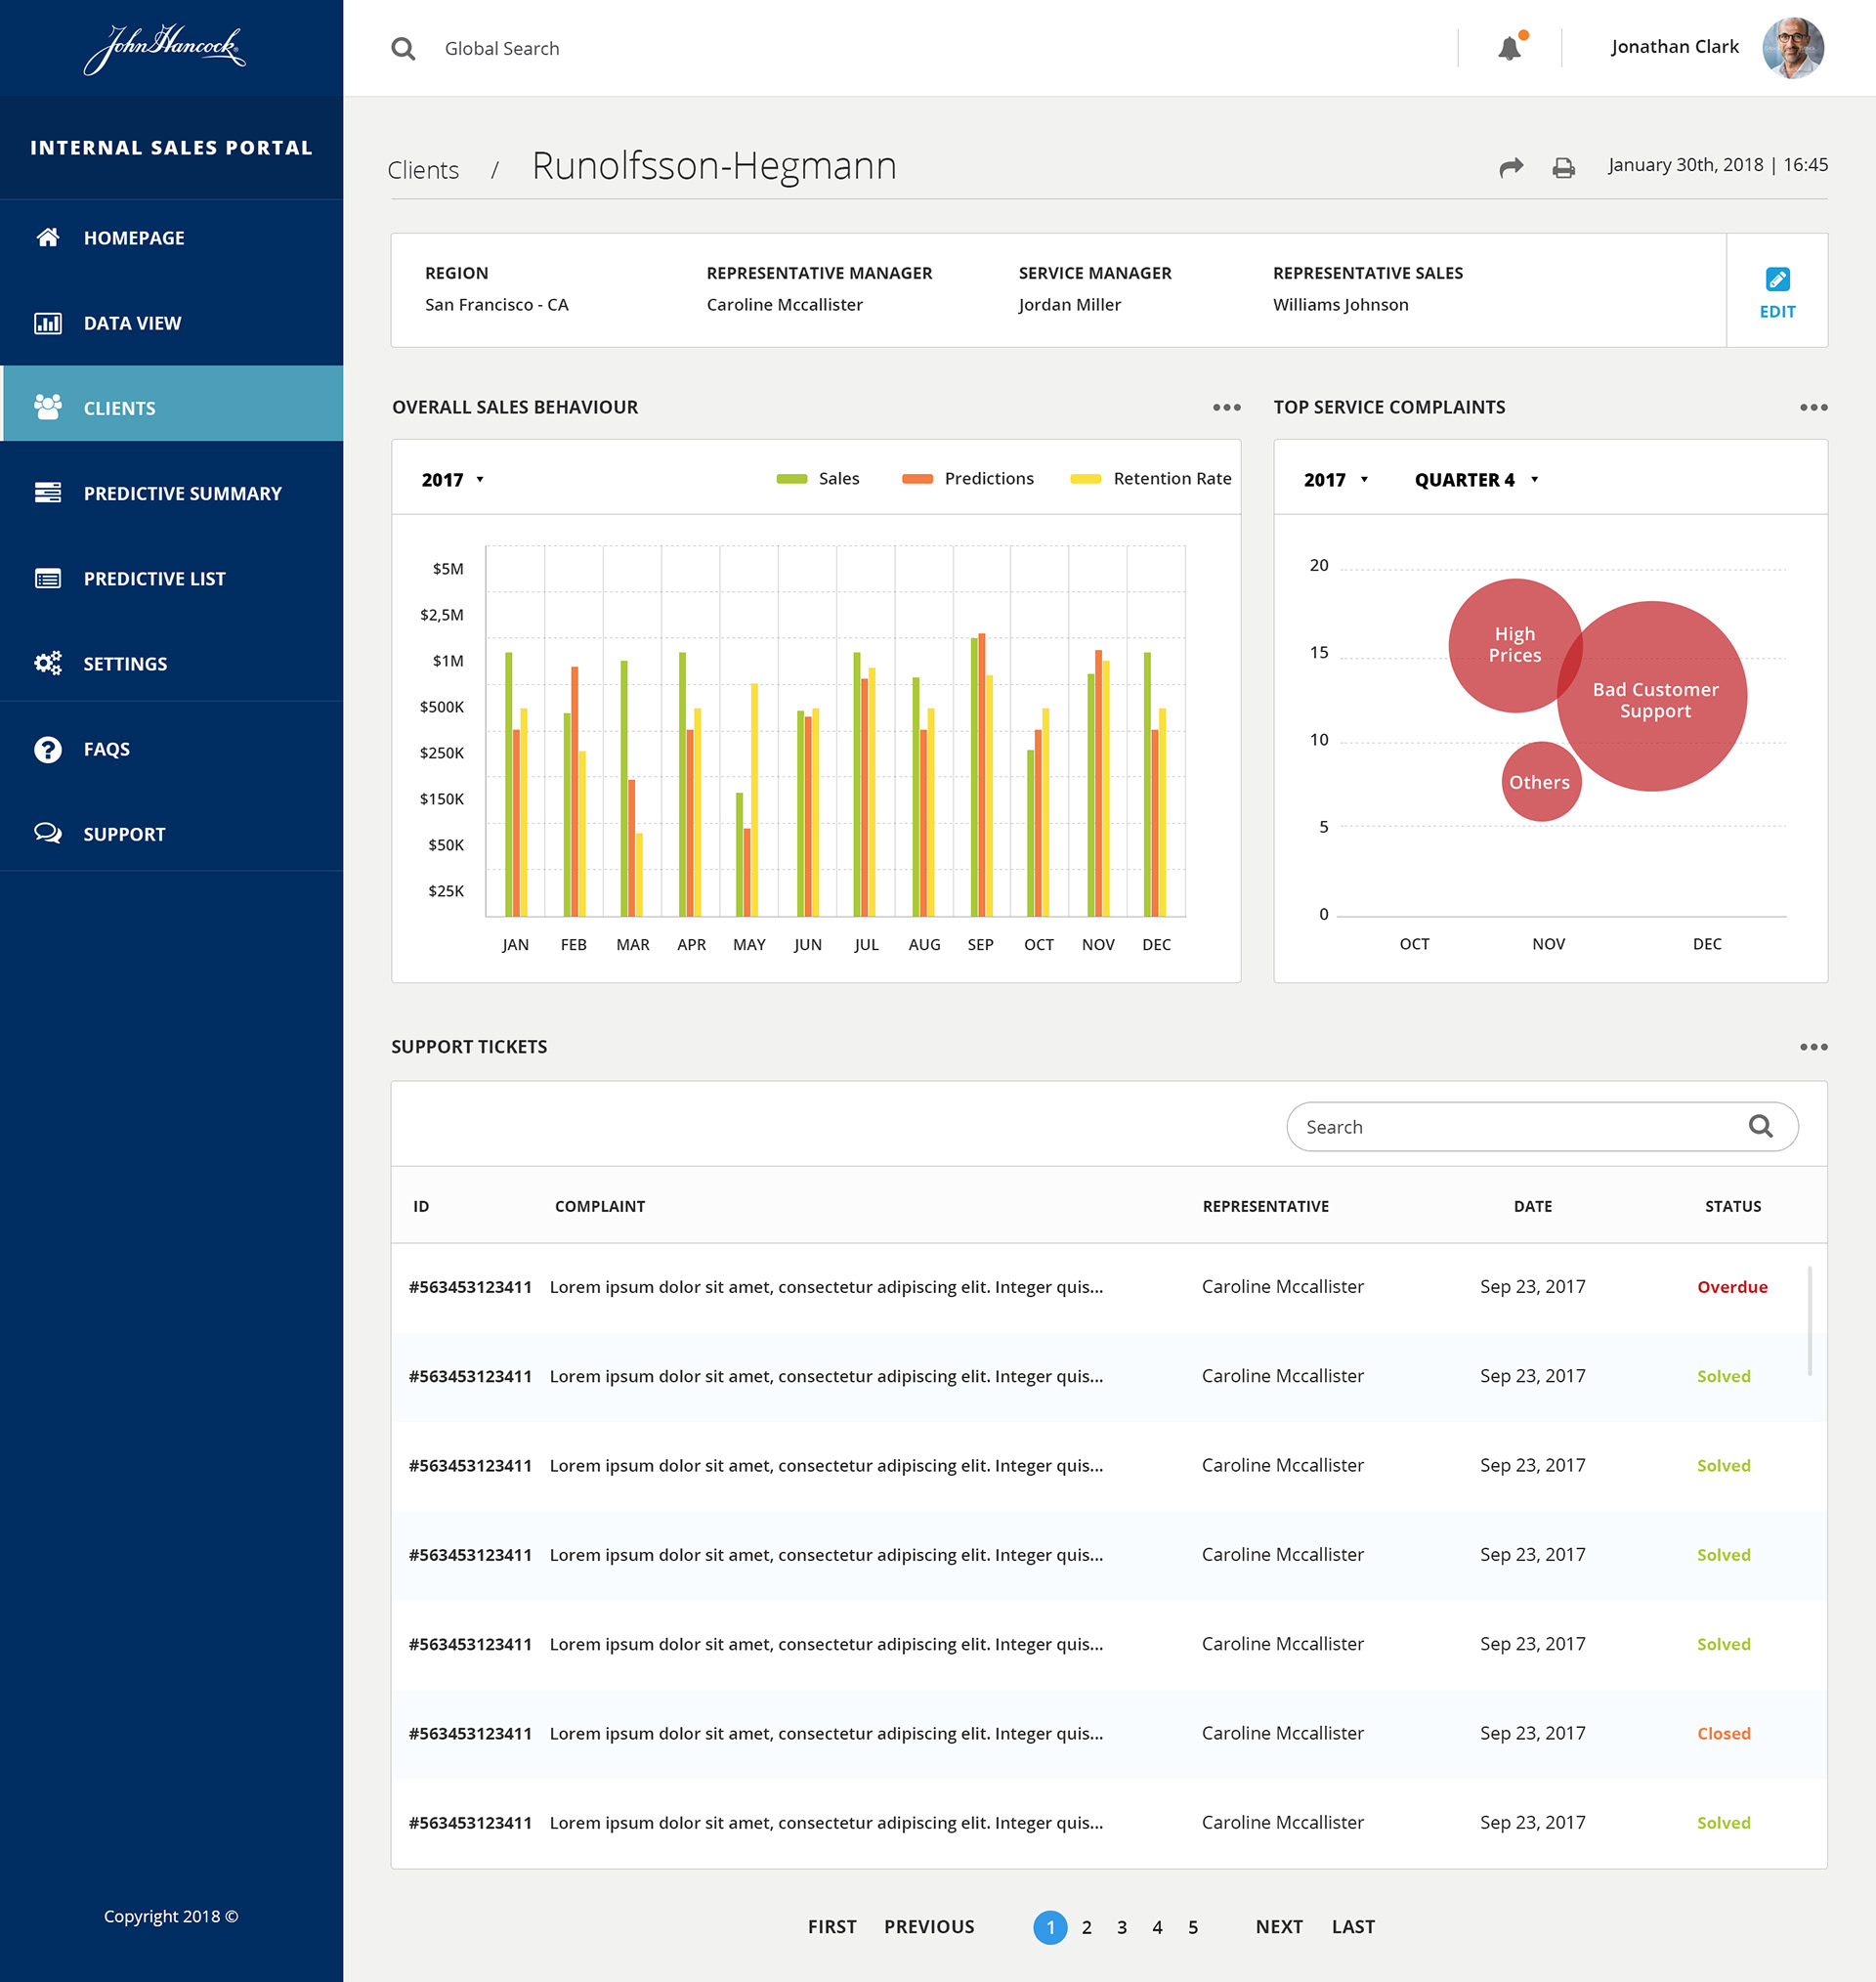Viewport: 1876px width, 1982px height.
Task: Click the print icon
Action: [1563, 167]
